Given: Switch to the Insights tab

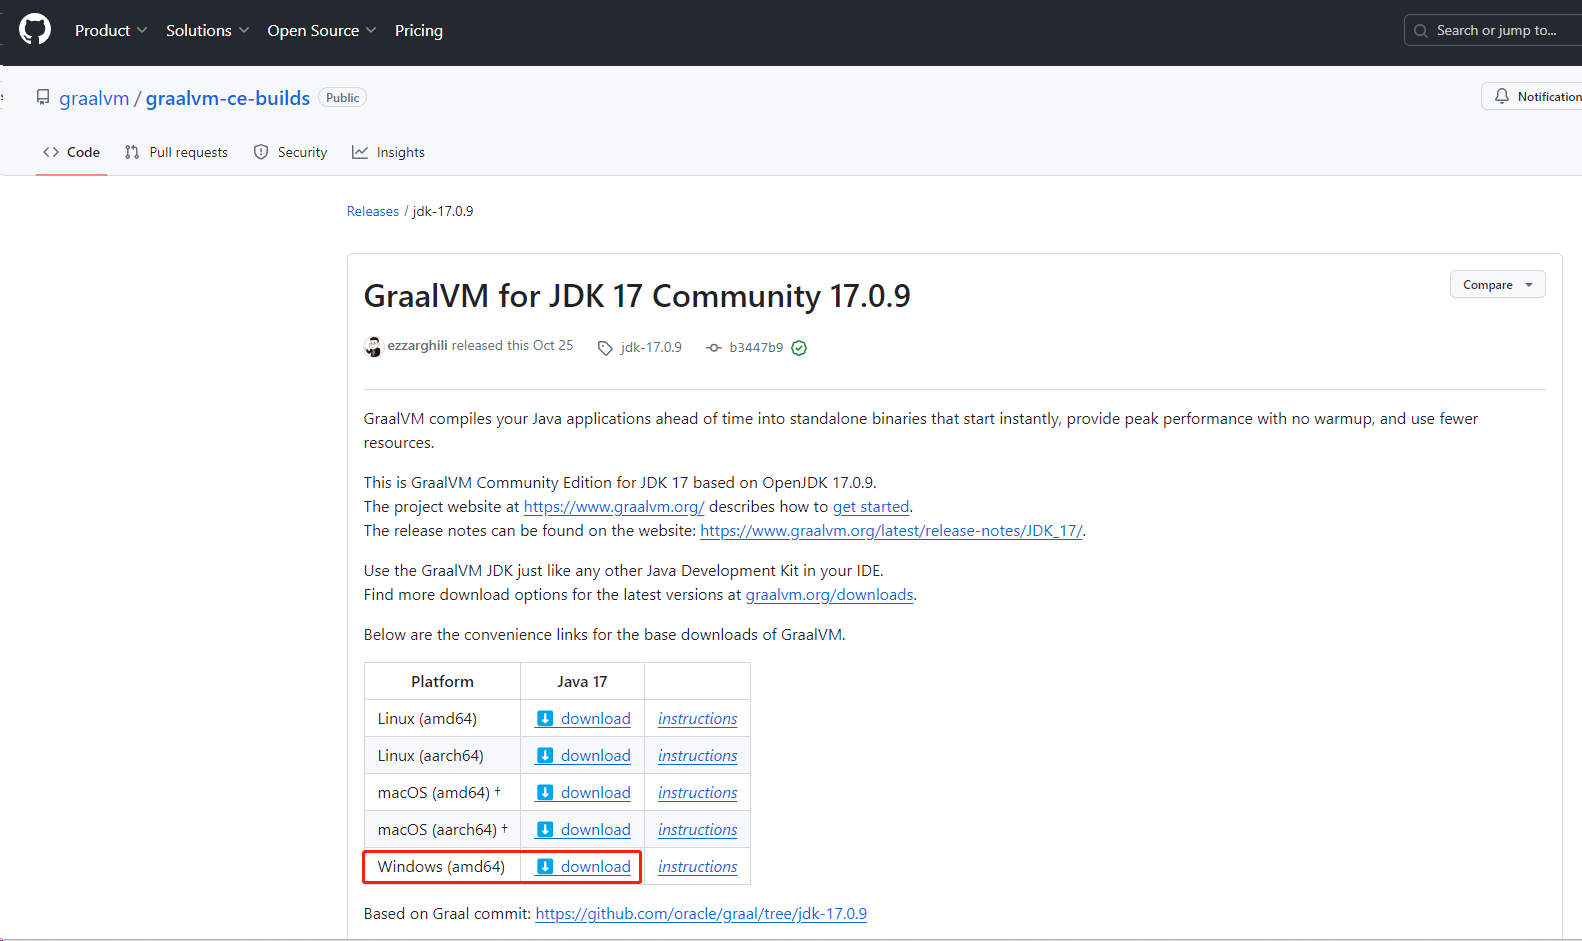Looking at the screenshot, I should click(x=388, y=152).
